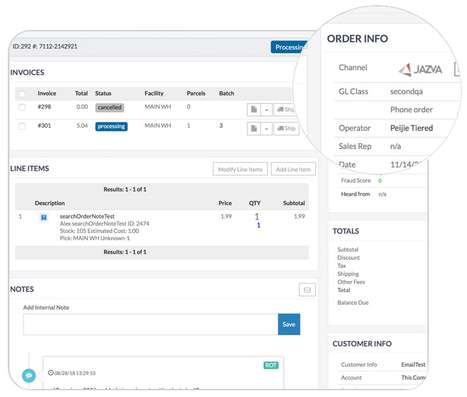Click the Add Internal Note text field
The width and height of the screenshot is (467, 397).
coord(150,324)
